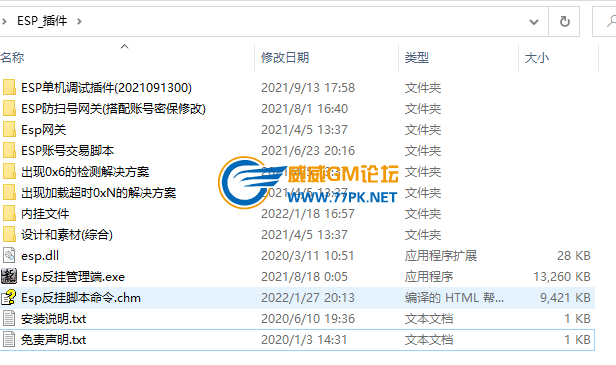Select the folder name 出现加载超时0xN的解决方案
The image size is (616, 365).
[98, 193]
